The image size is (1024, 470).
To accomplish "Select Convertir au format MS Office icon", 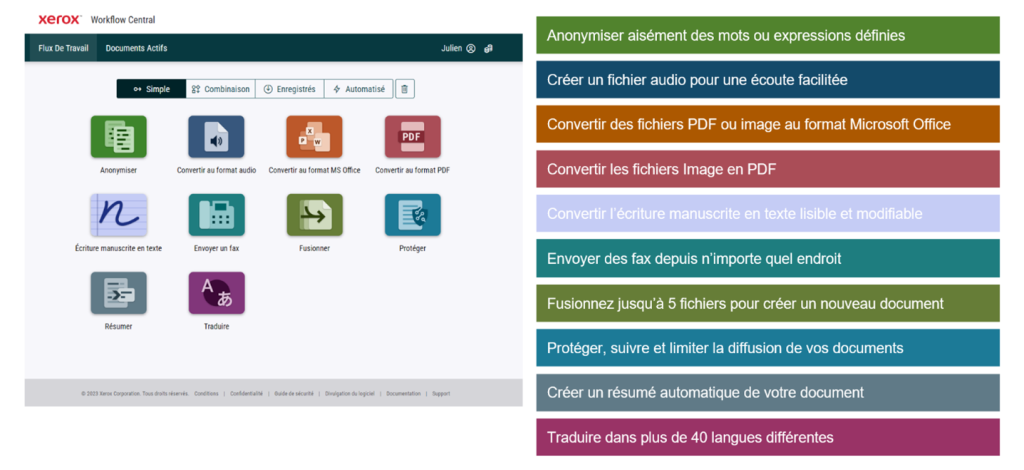I will coord(314,137).
